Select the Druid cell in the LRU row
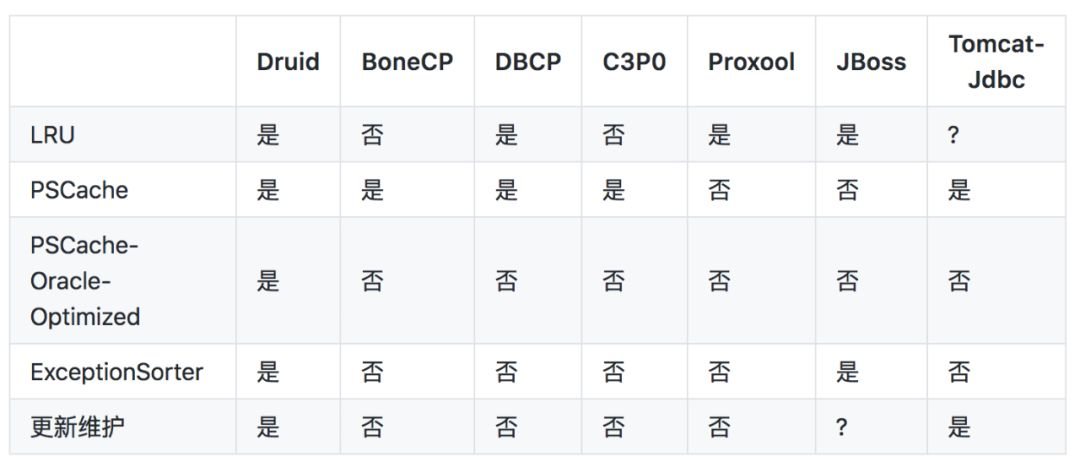This screenshot has width=1080, height=462. pos(268,135)
